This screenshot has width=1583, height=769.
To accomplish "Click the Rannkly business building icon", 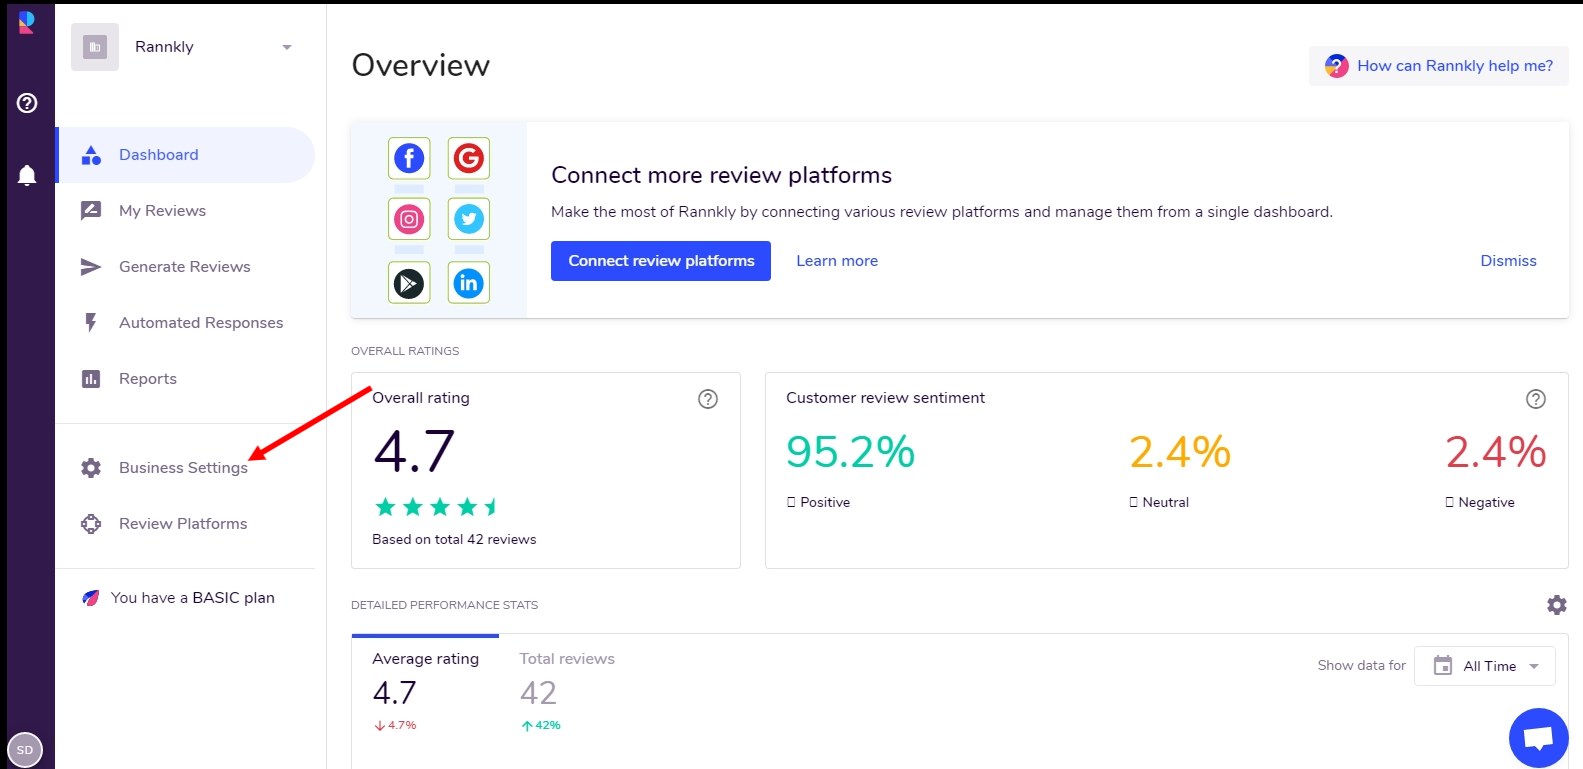I will 95,47.
